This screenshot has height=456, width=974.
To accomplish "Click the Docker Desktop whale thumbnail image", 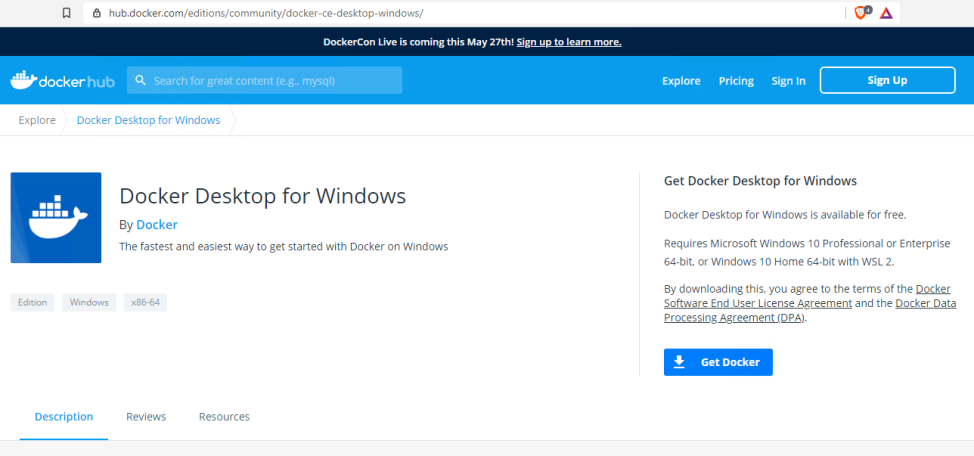I will 56,217.
